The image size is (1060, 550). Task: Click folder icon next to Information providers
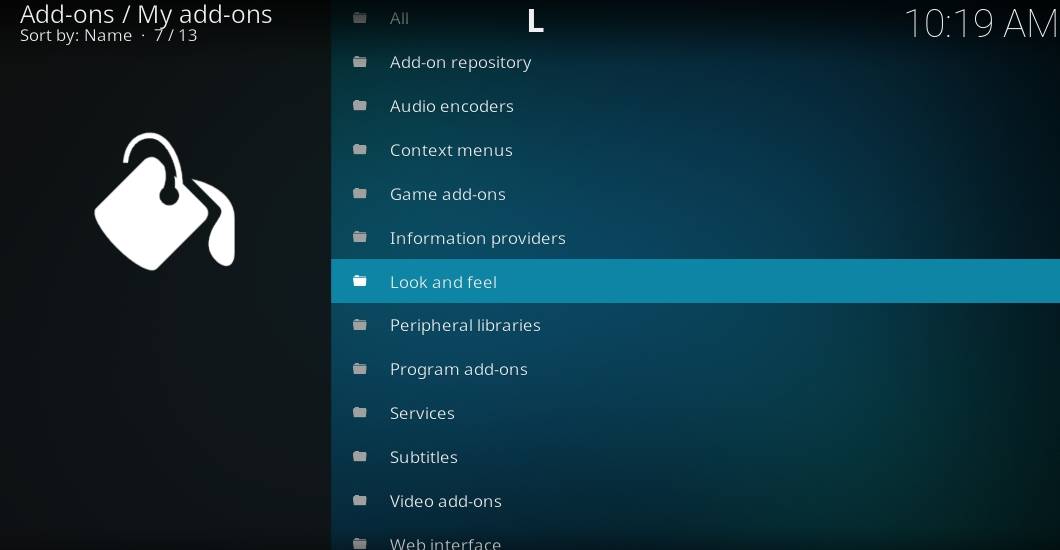pyautogui.click(x=360, y=238)
